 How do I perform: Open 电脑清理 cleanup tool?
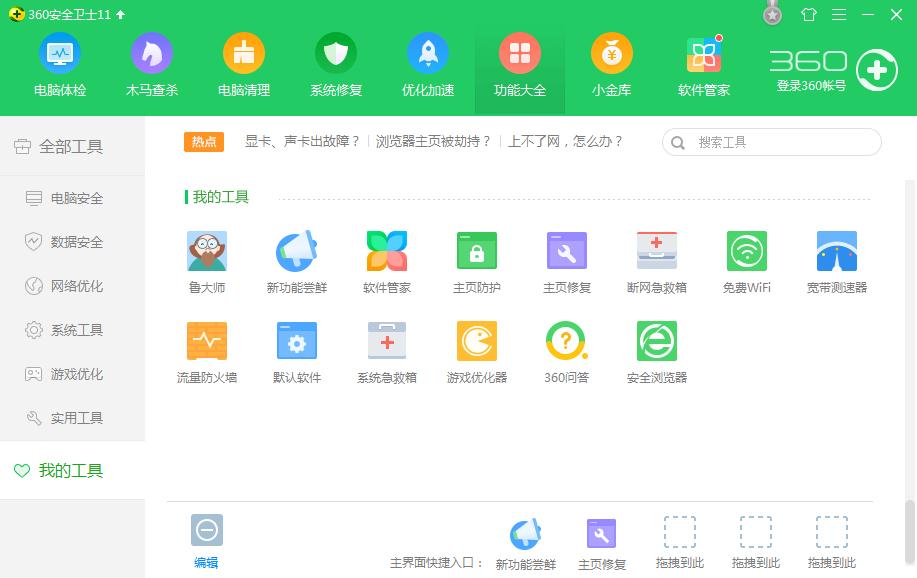(244, 64)
